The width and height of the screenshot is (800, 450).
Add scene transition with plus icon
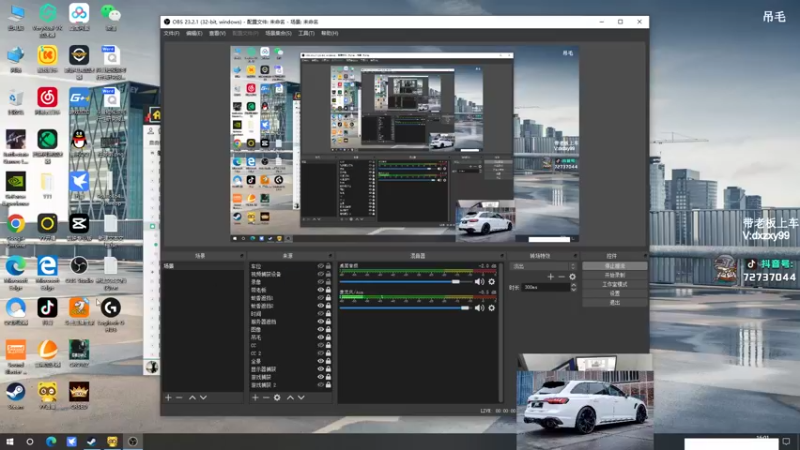[550, 276]
